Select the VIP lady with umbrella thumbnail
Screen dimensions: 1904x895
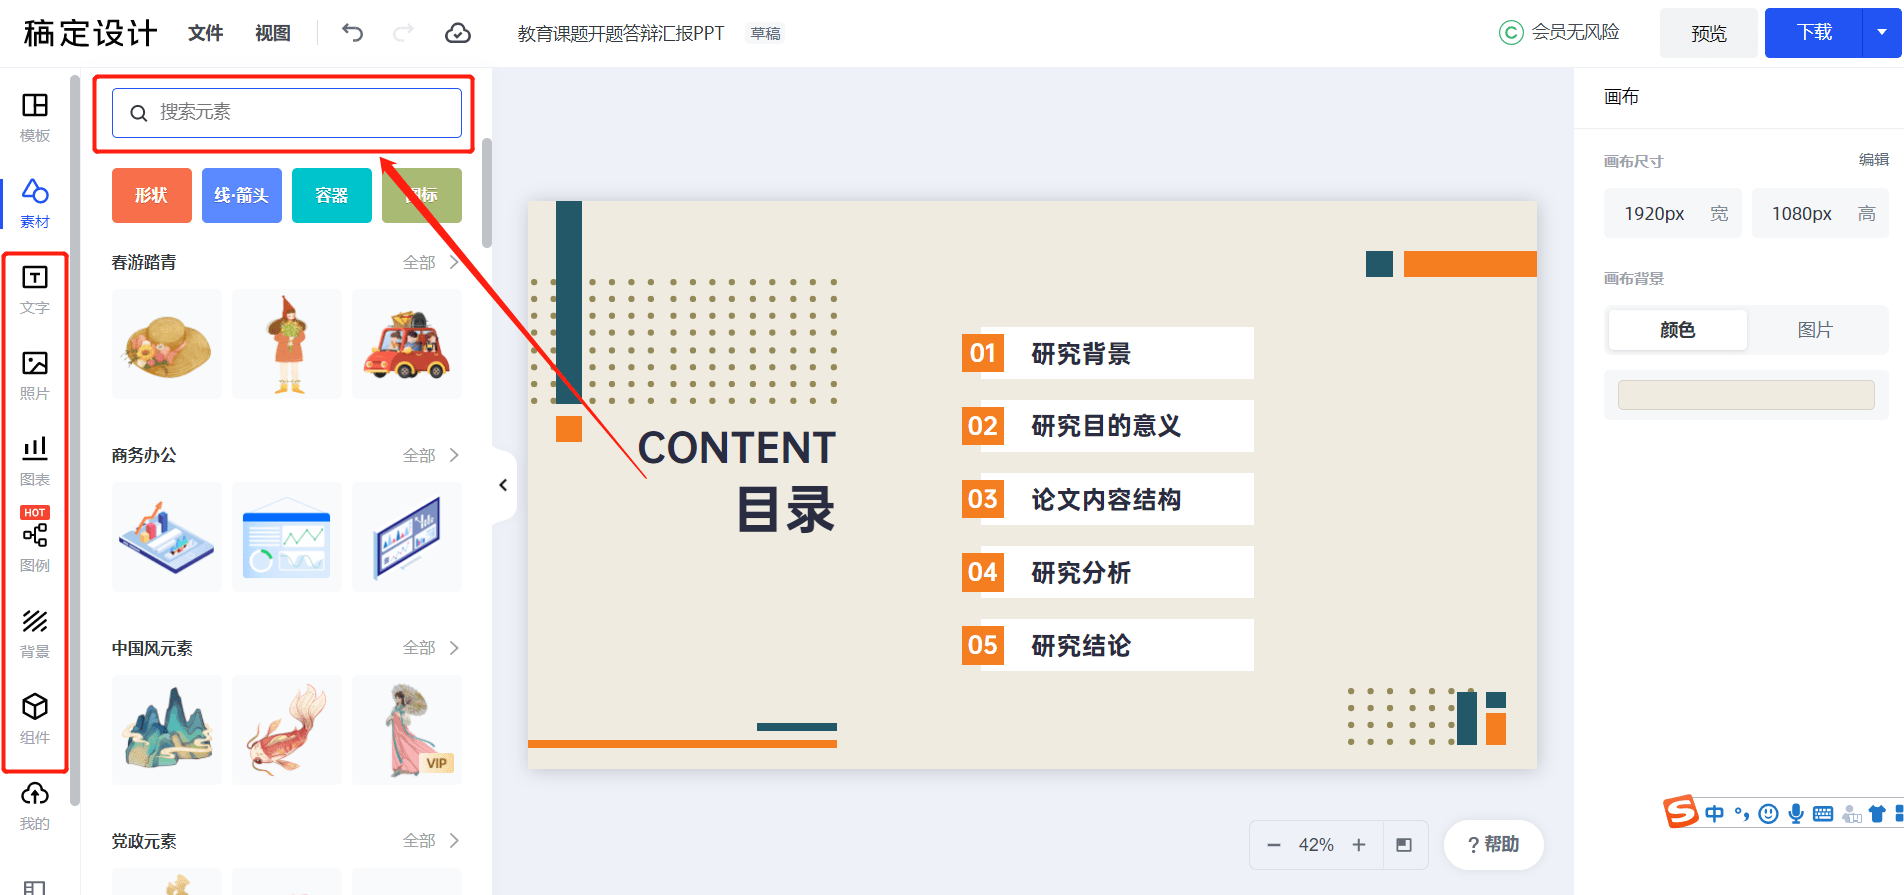[407, 730]
